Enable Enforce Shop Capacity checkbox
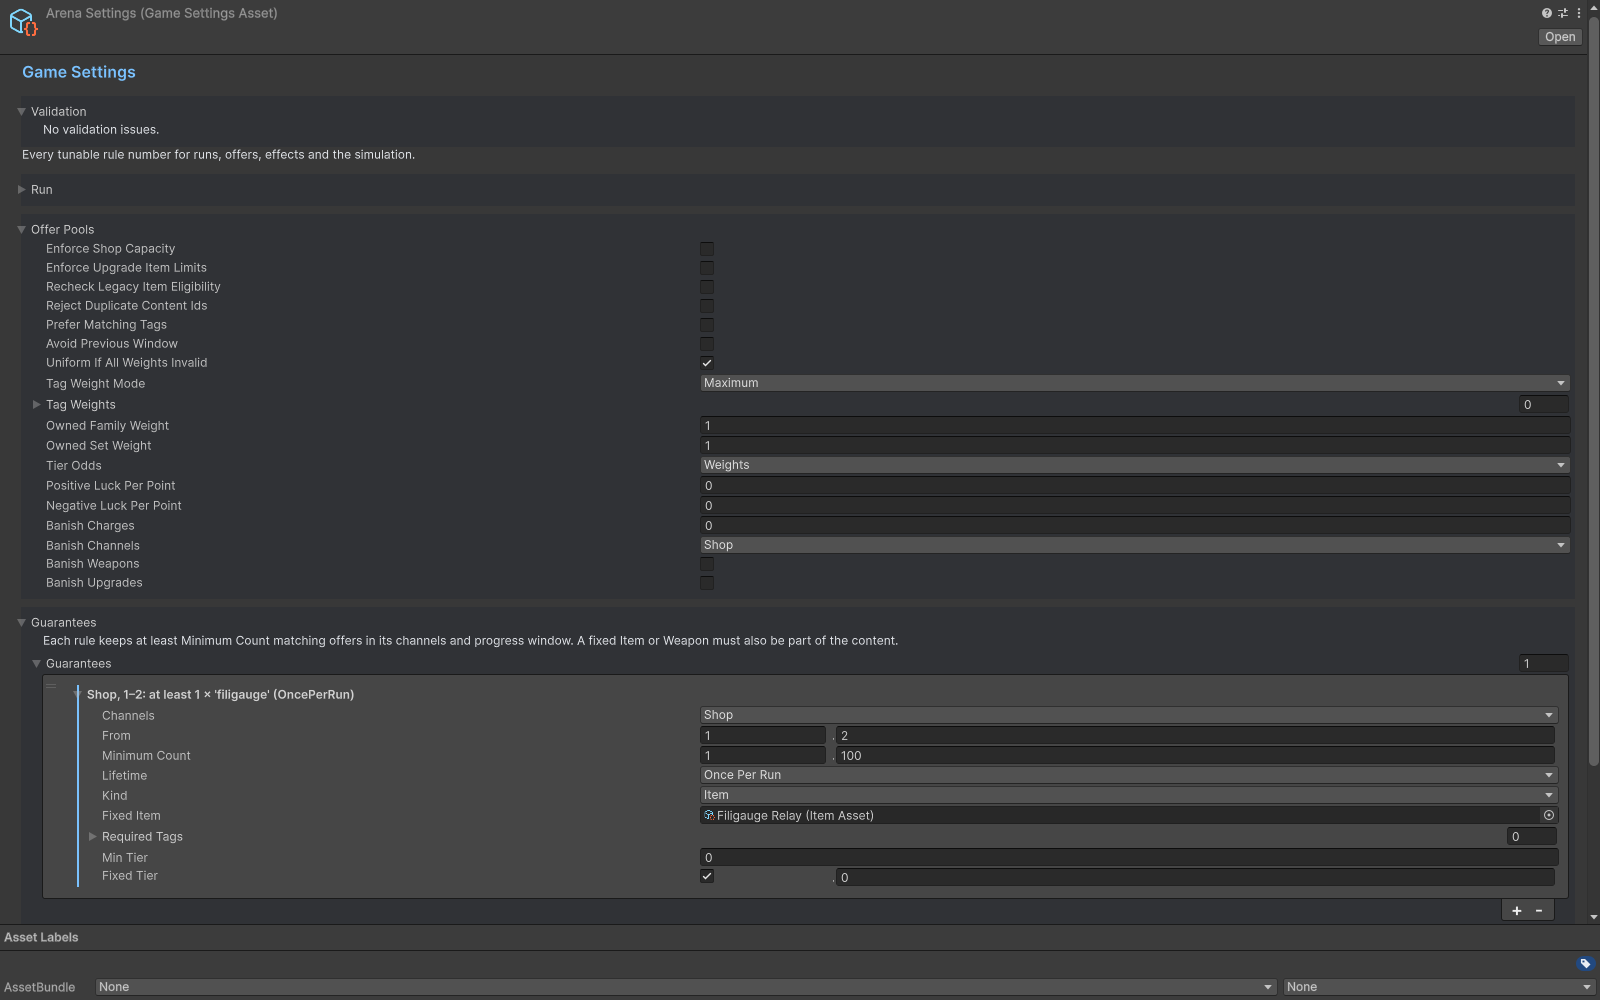 tap(707, 249)
